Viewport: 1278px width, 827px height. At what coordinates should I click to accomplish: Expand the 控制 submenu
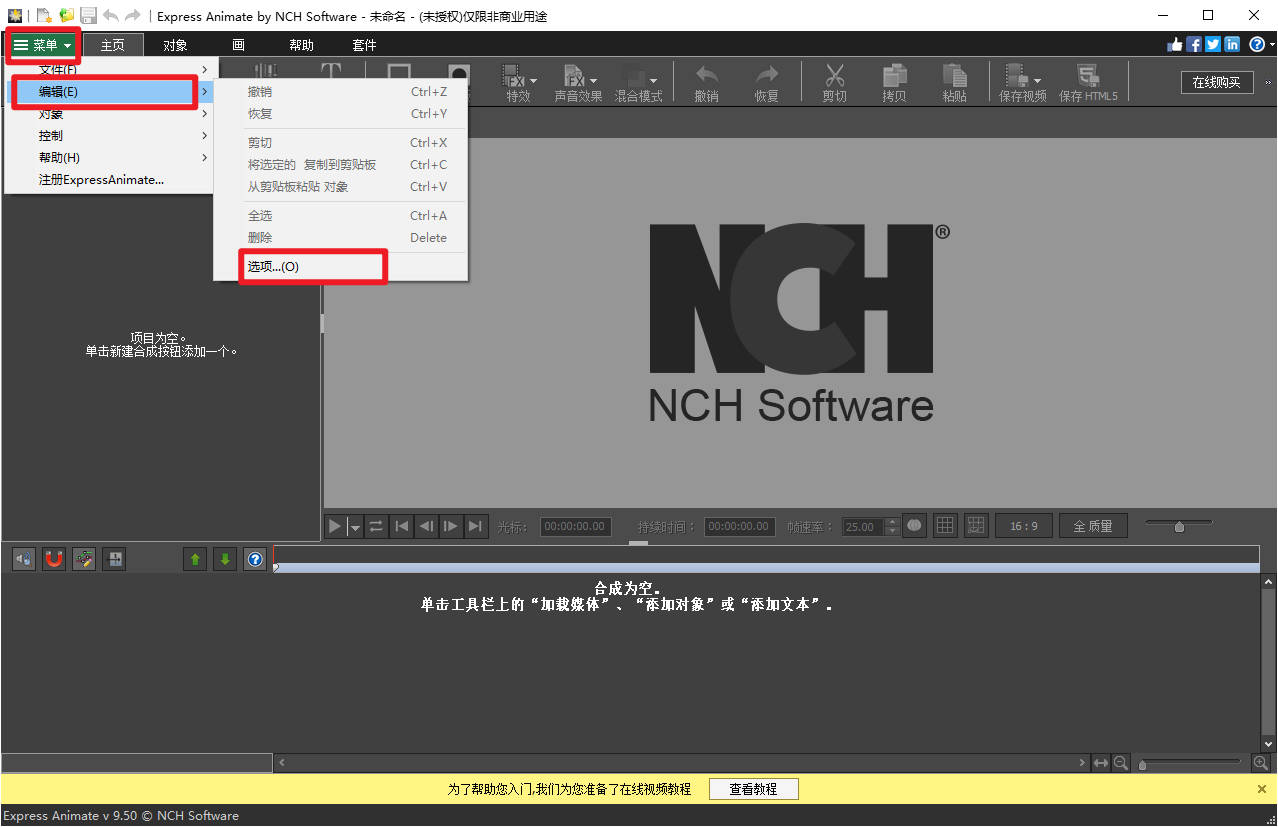pyautogui.click(x=109, y=135)
